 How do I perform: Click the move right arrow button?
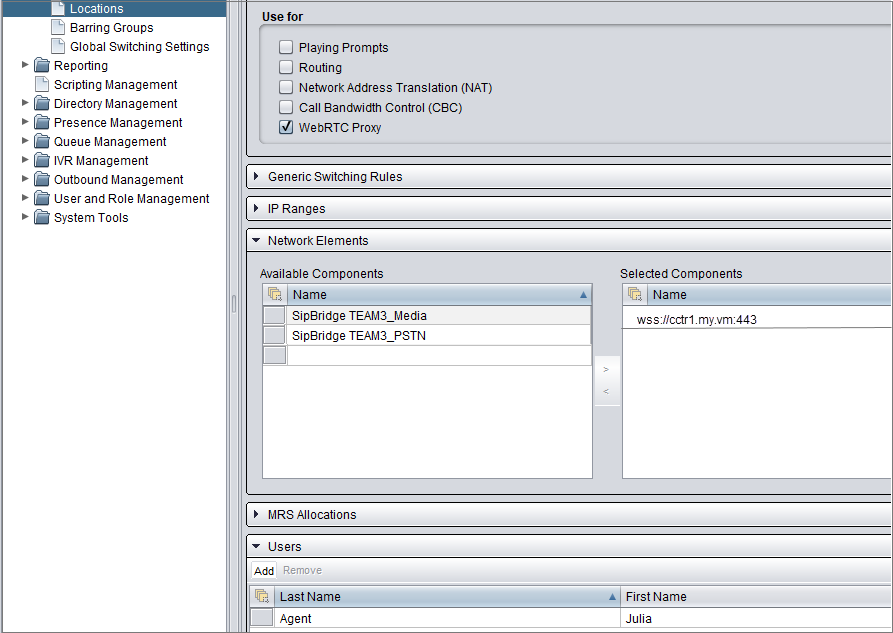pos(606,369)
